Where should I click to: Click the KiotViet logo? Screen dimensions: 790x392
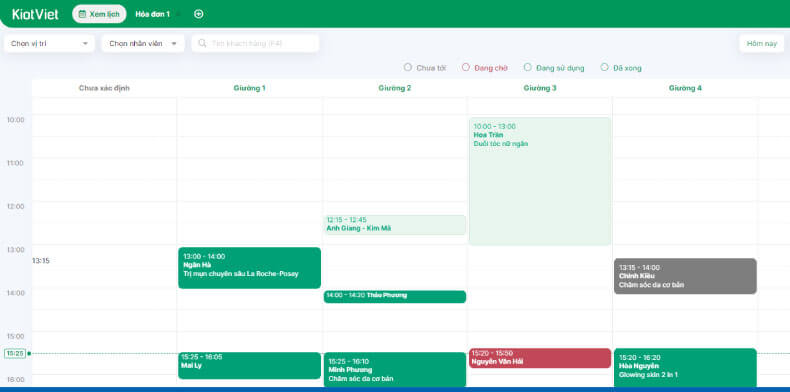click(x=35, y=14)
